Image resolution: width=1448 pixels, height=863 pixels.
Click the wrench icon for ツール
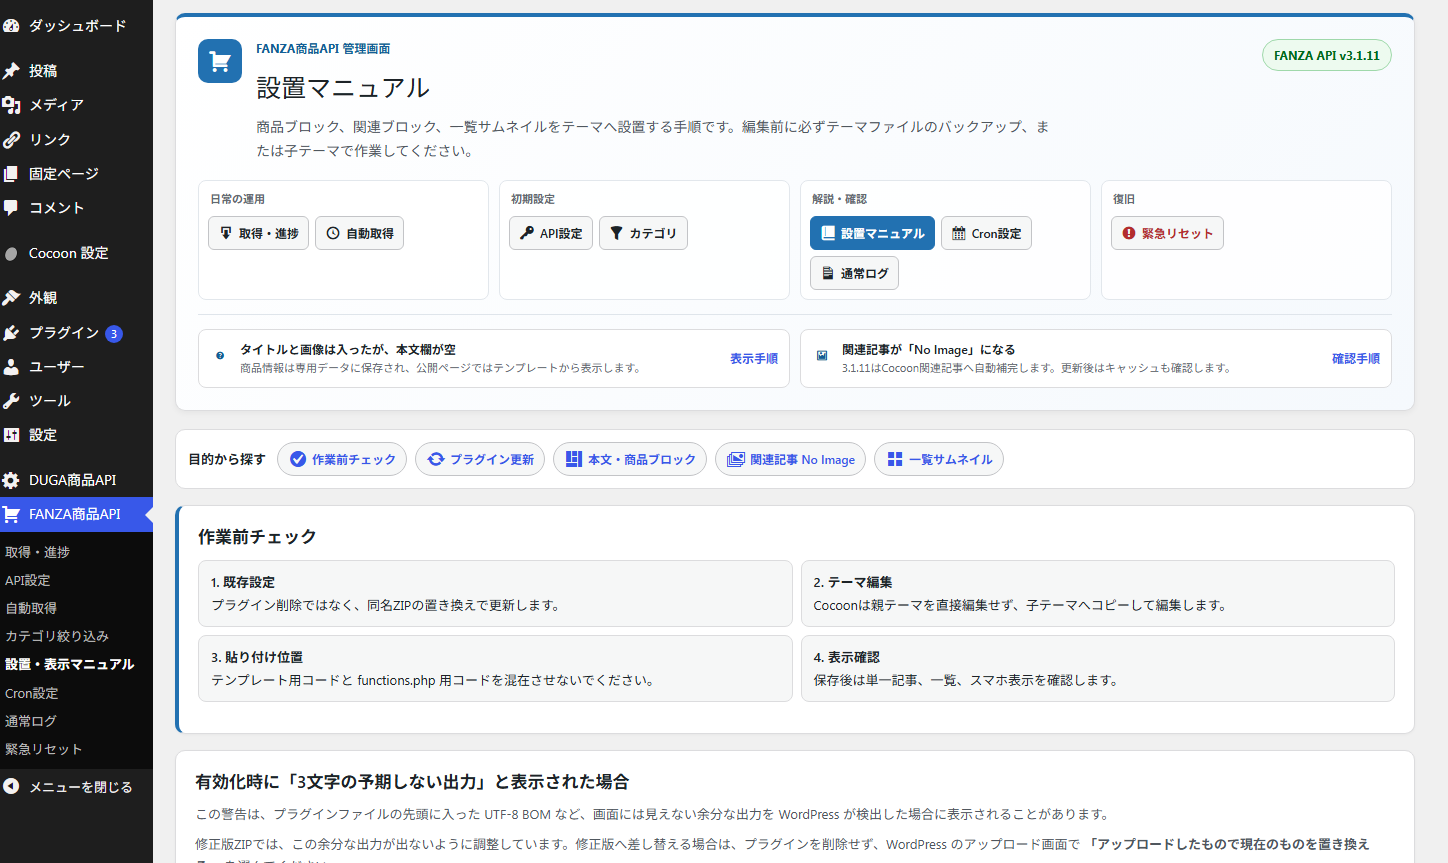click(11, 401)
